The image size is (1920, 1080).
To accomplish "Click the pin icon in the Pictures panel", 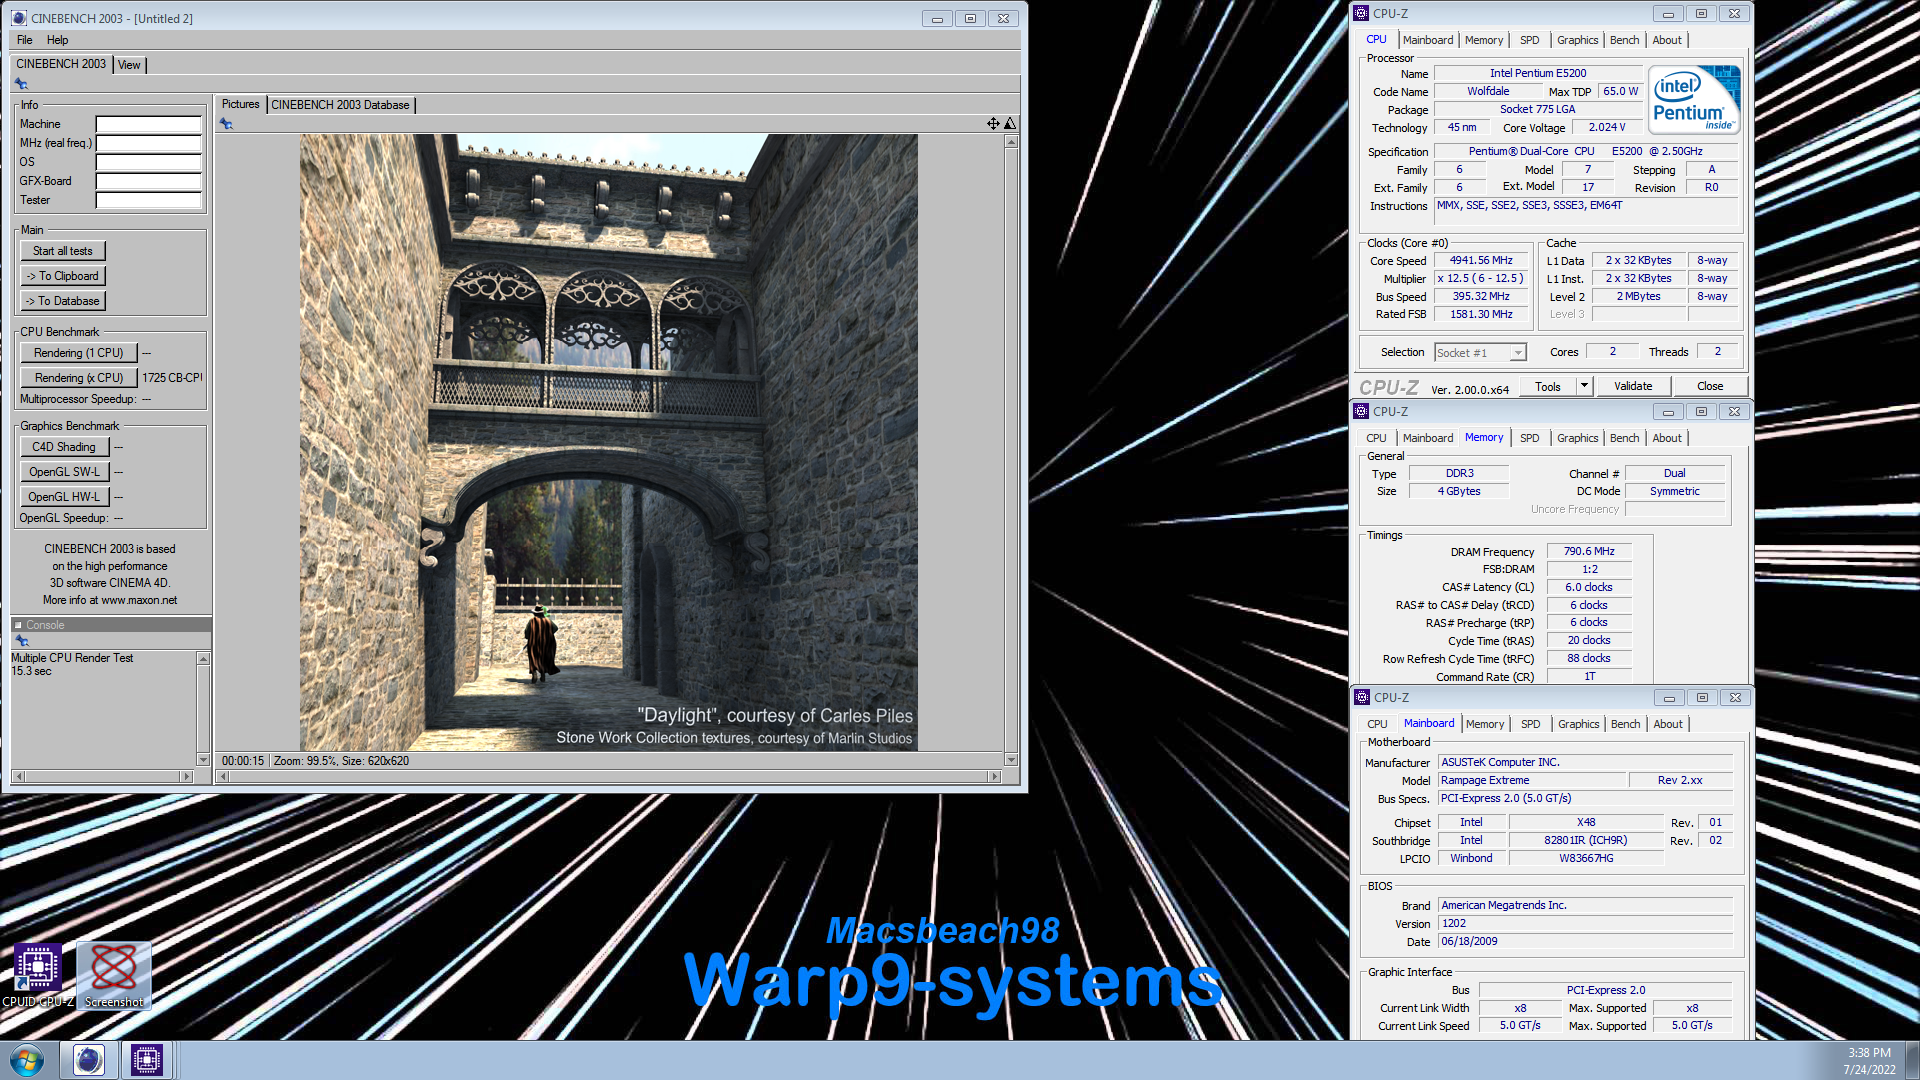I will [x=226, y=124].
